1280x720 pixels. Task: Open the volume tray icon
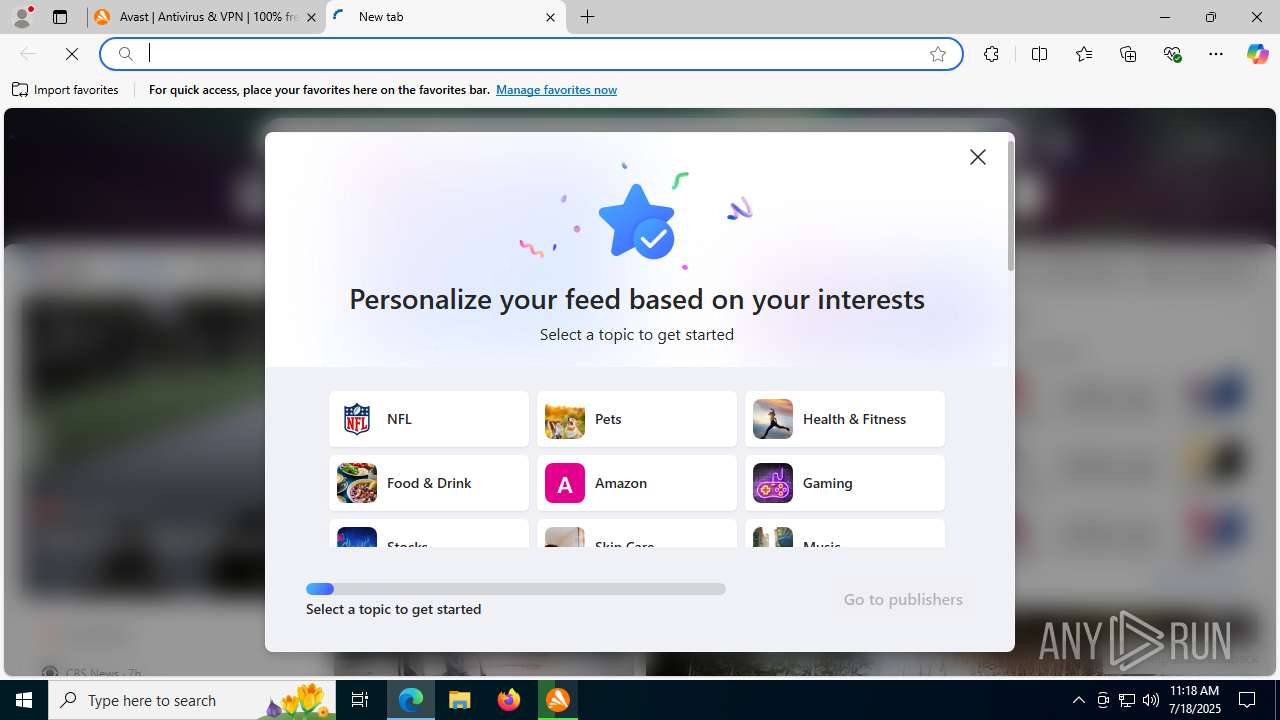(1150, 700)
